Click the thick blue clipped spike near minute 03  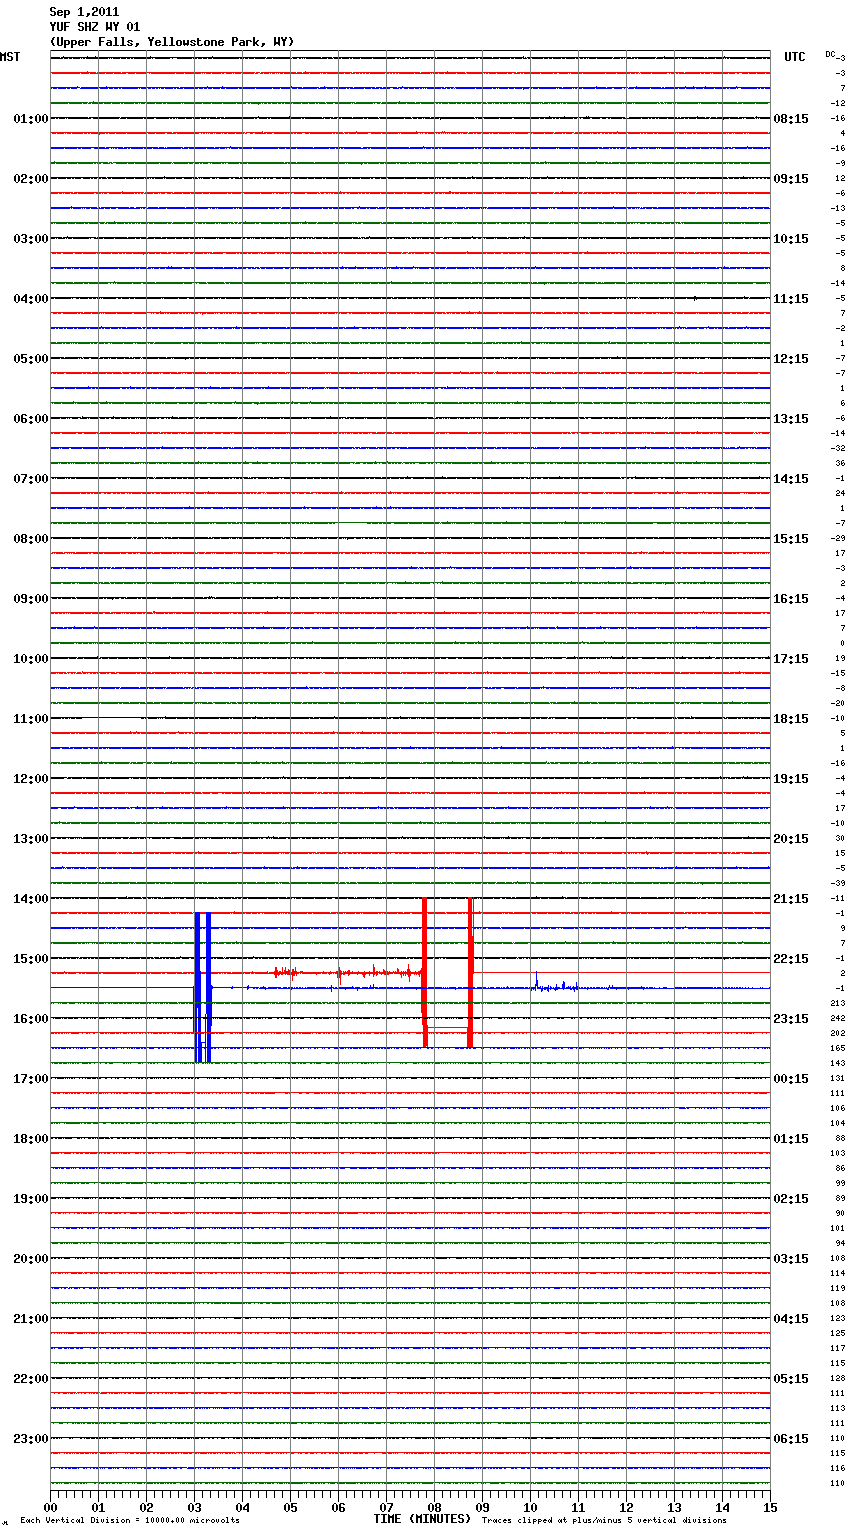pyautogui.click(x=198, y=987)
